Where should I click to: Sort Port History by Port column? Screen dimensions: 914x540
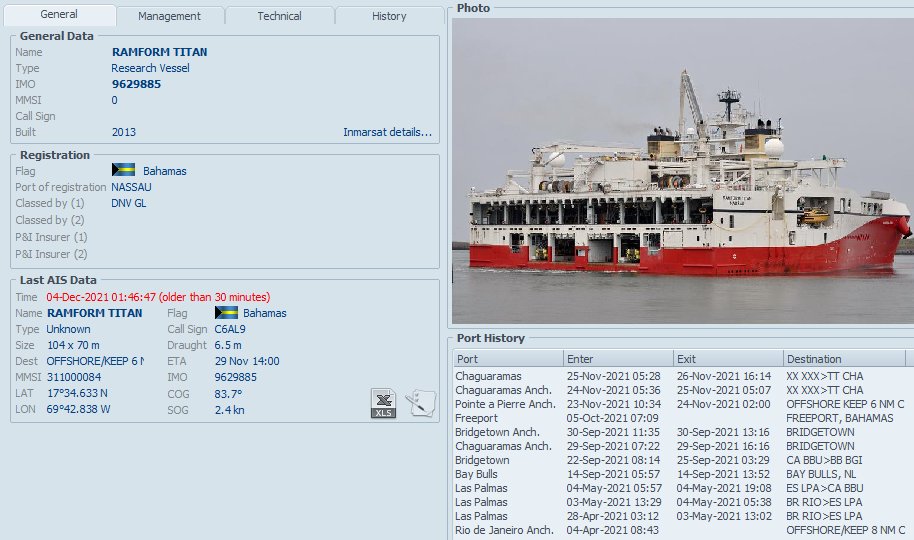click(x=508, y=359)
